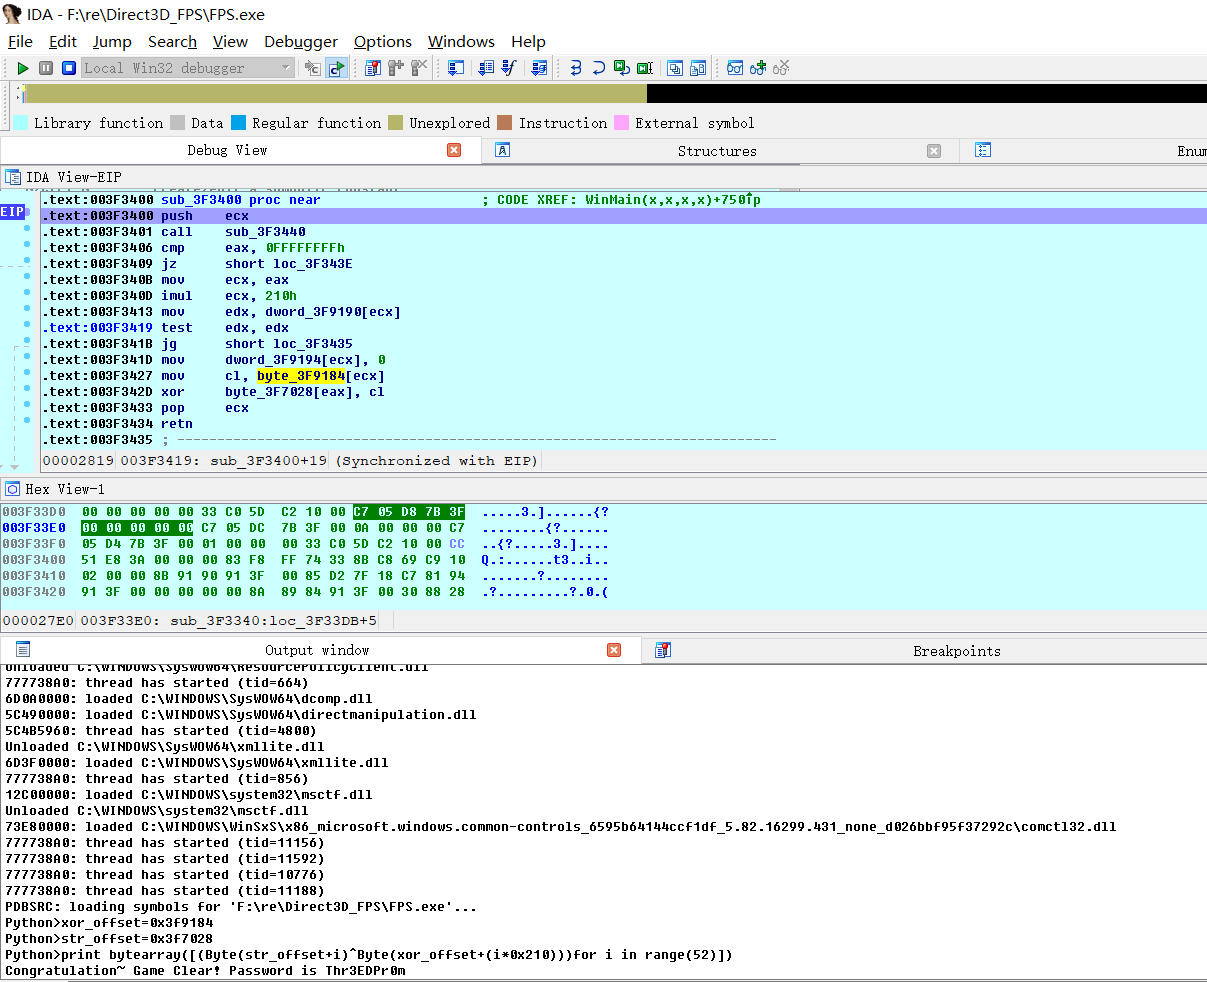Click the Step Into toolbar icon

[576, 68]
